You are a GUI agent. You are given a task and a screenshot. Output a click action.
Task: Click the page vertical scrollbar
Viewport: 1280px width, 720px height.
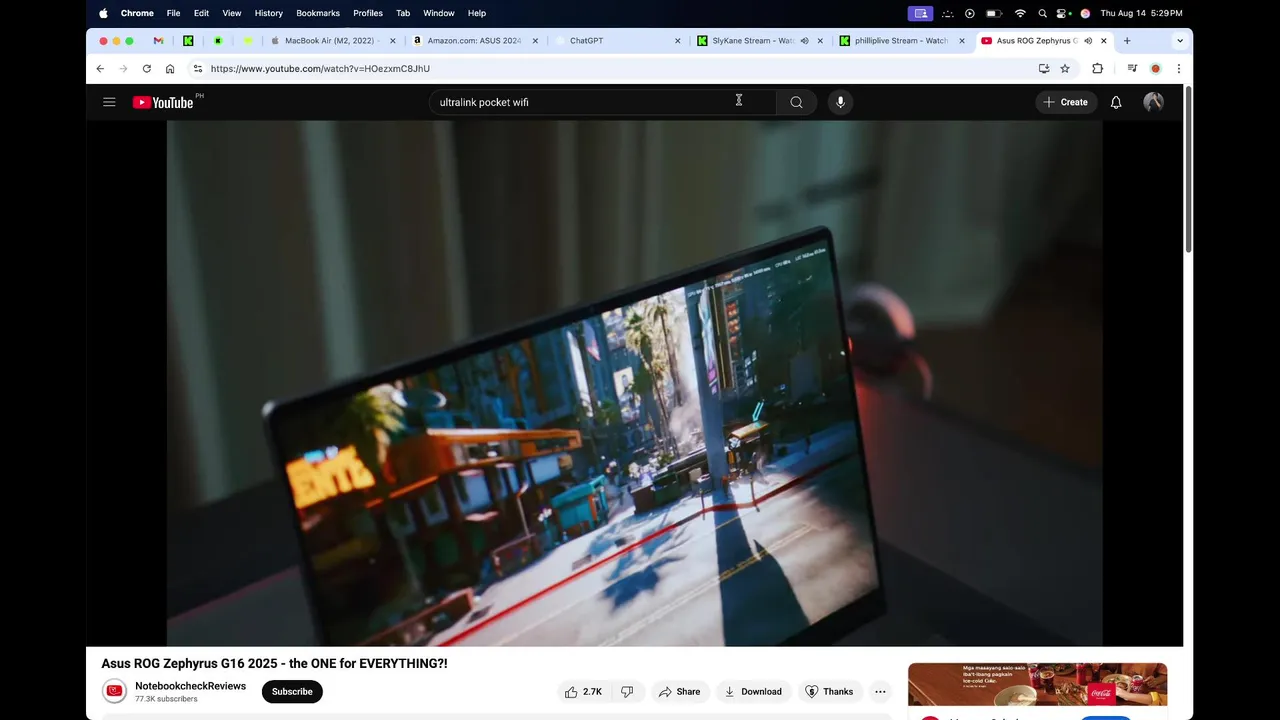1188,170
